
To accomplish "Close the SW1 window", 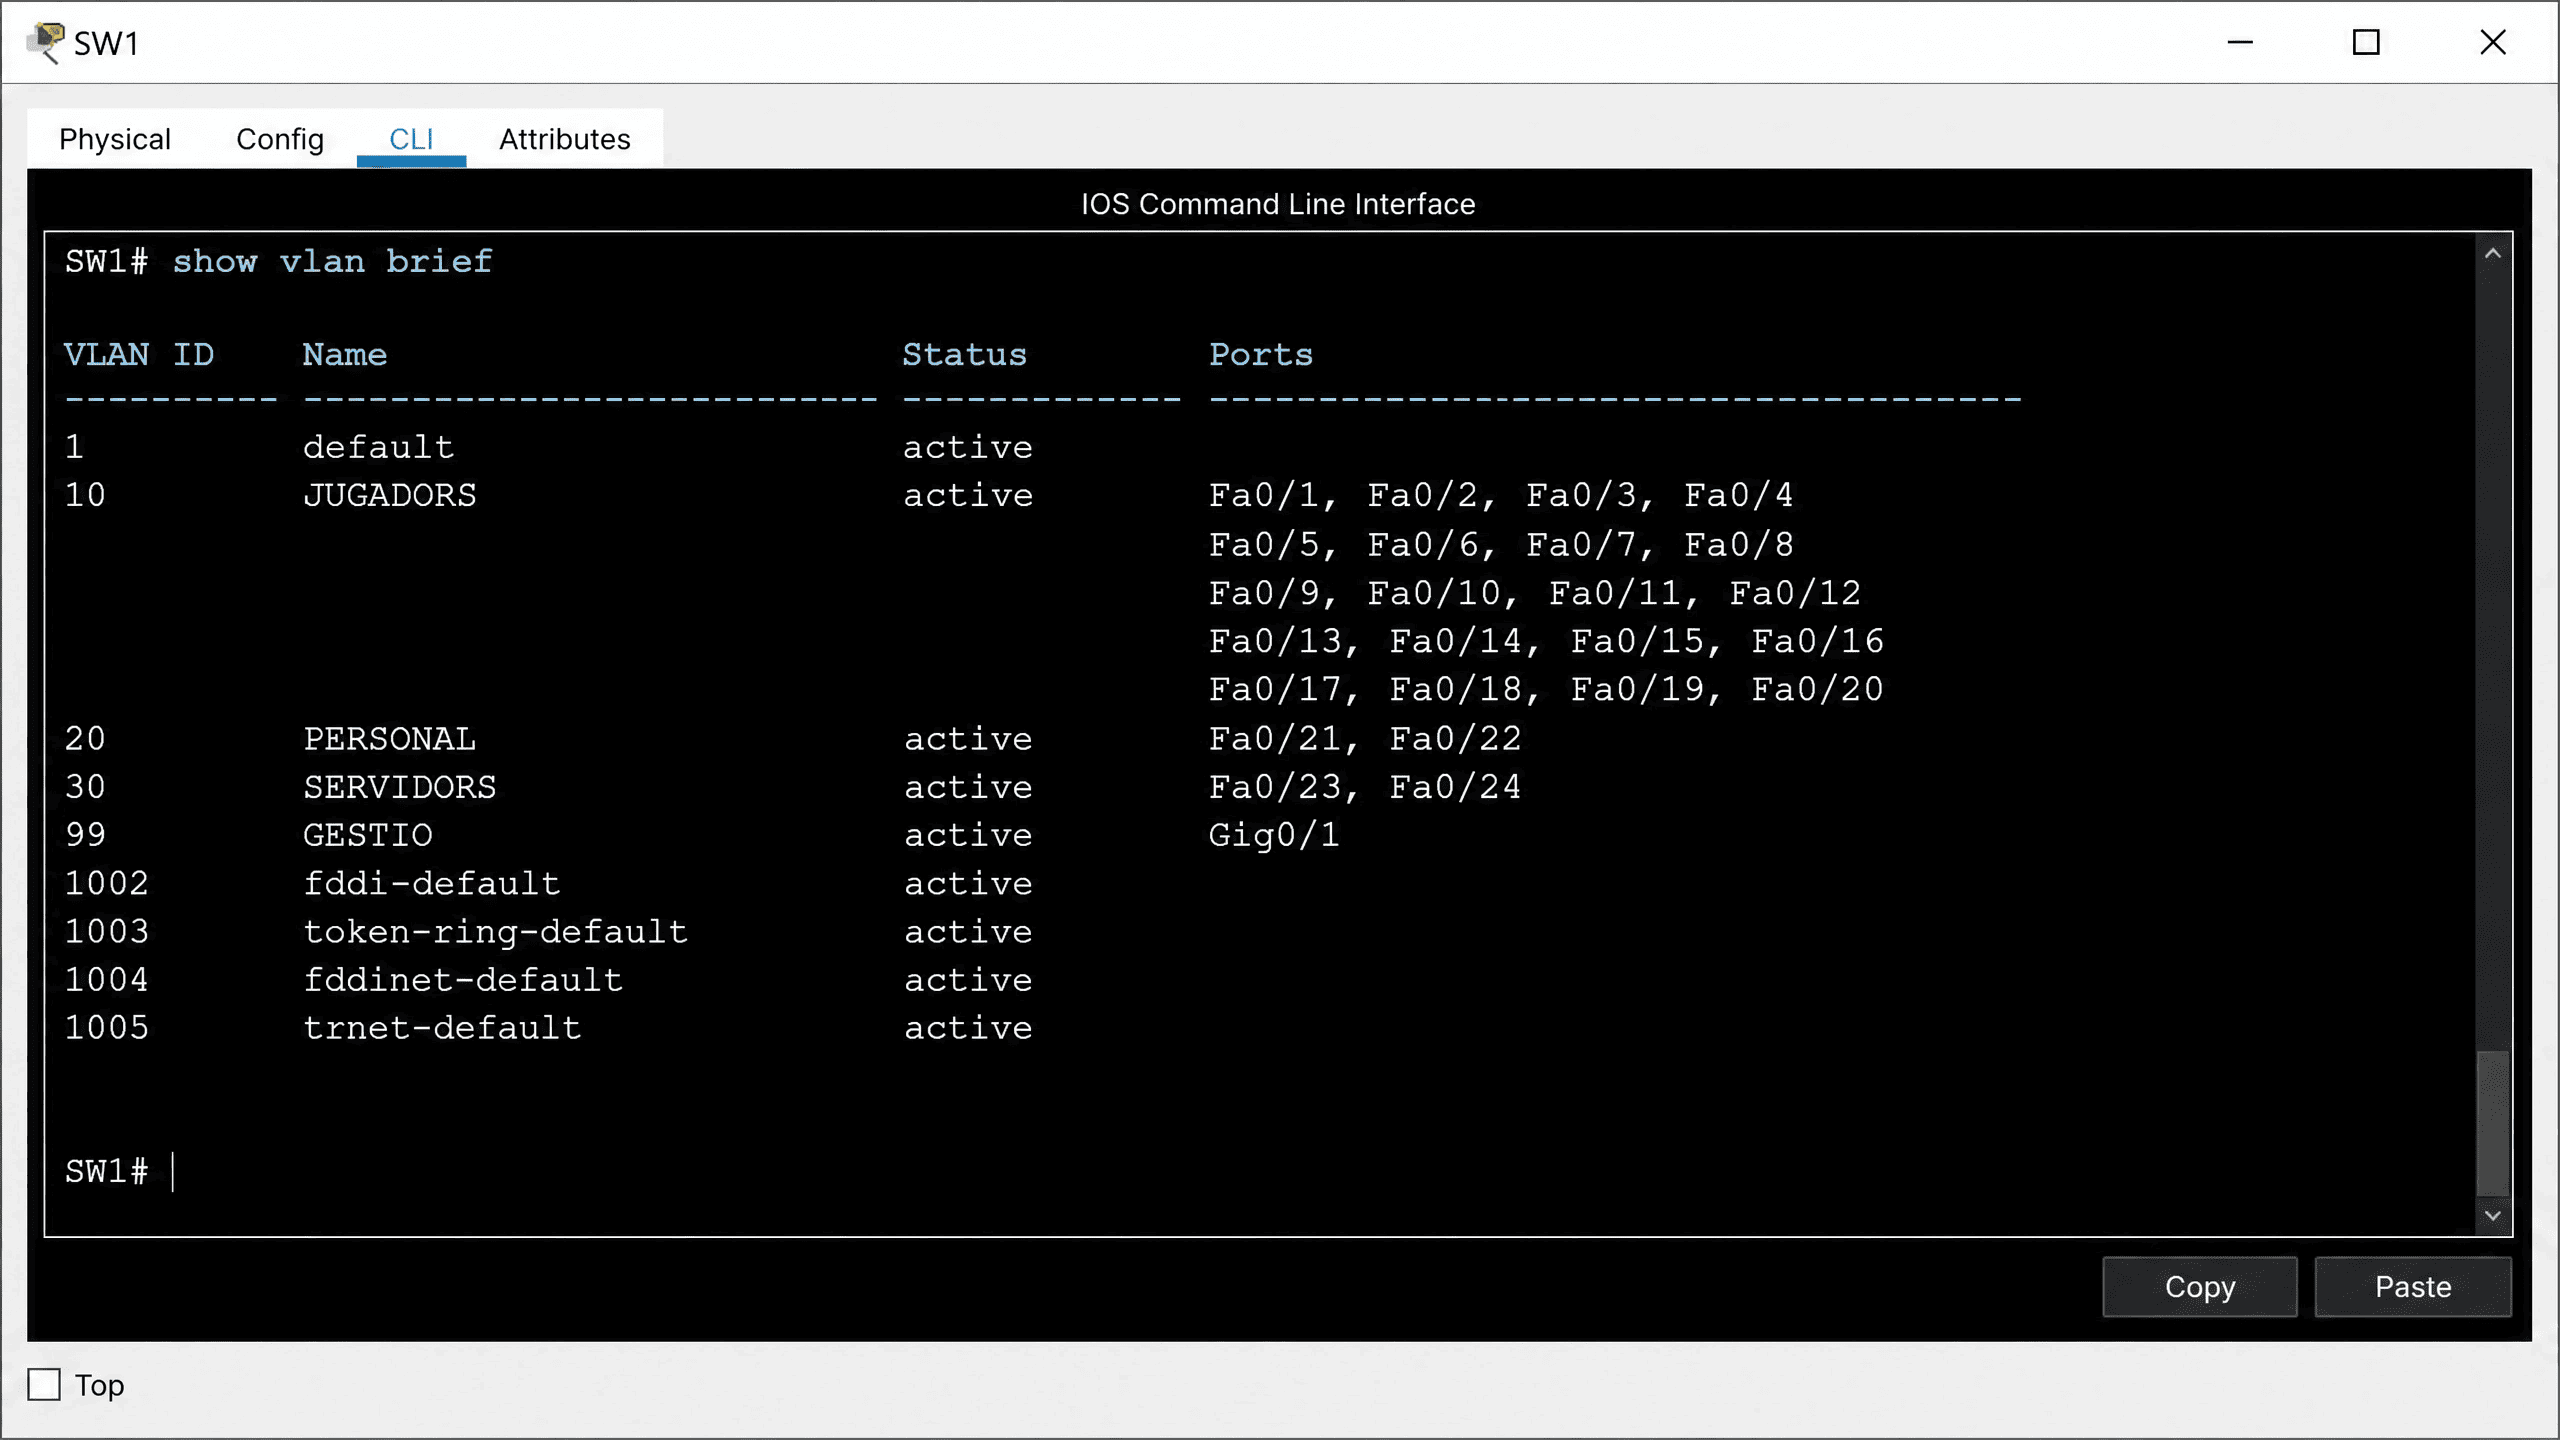I will point(2493,42).
